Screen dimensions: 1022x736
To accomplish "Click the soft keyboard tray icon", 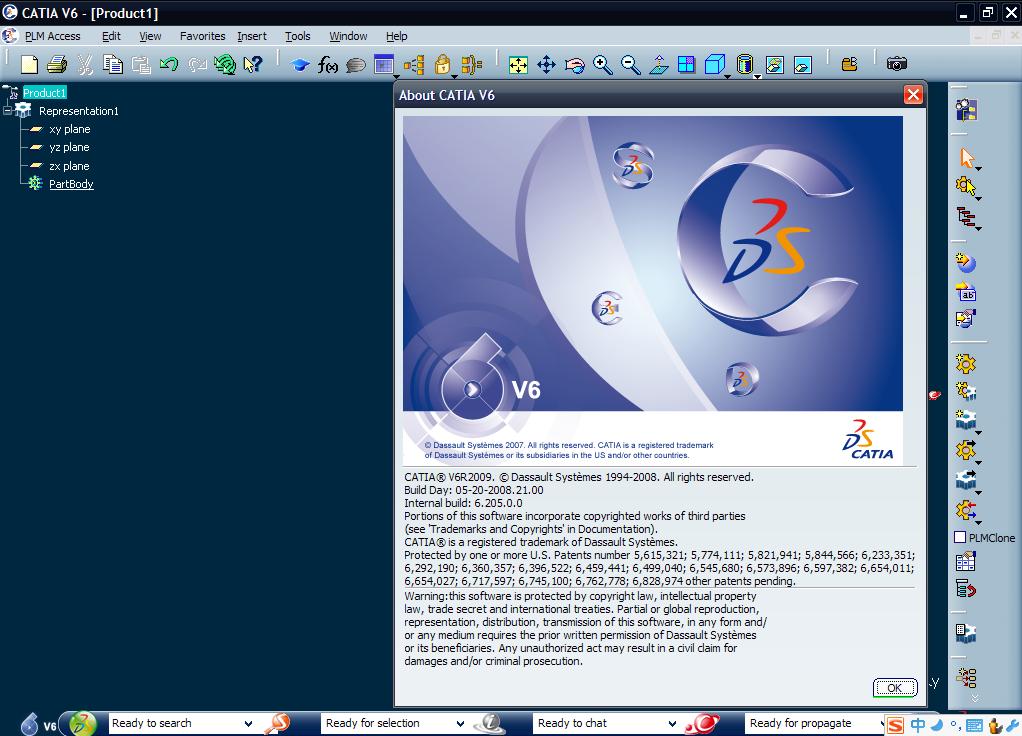I will [975, 725].
